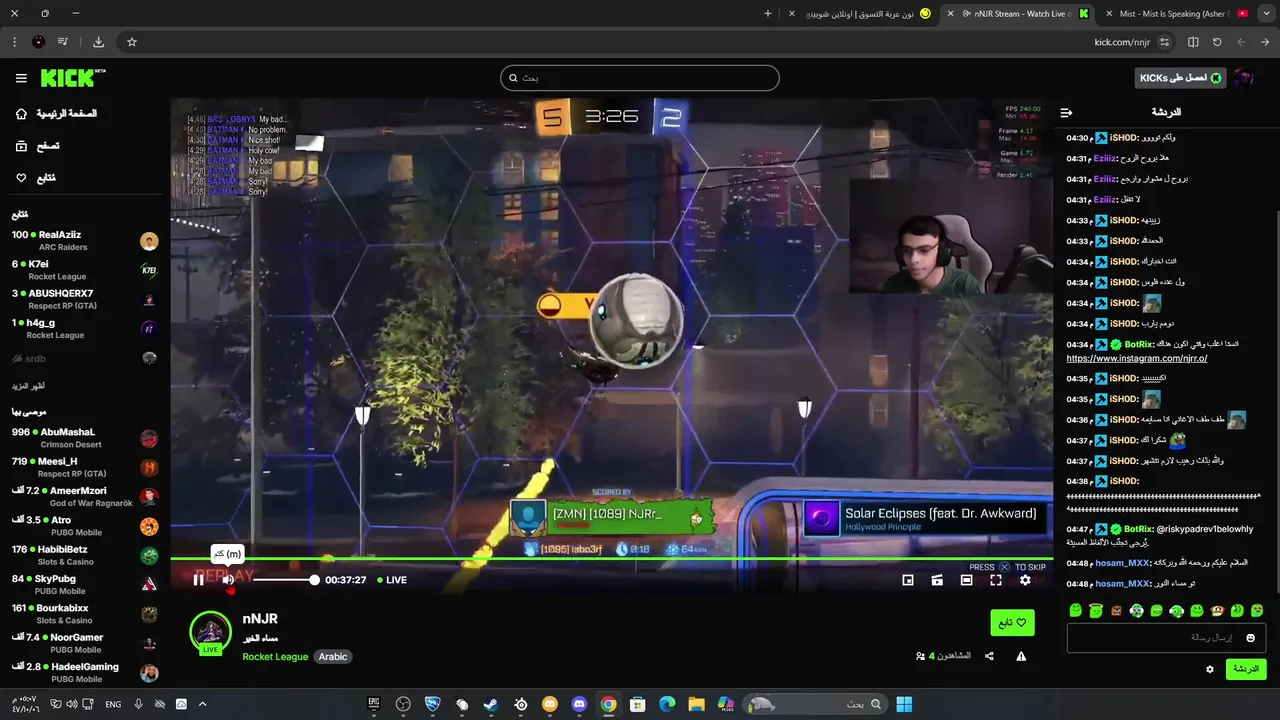Switch to theater mode in player

966,580
